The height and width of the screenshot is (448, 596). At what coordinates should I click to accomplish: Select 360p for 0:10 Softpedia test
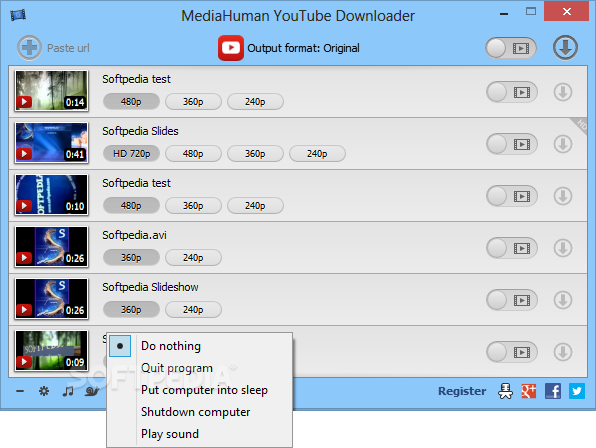tap(193, 206)
